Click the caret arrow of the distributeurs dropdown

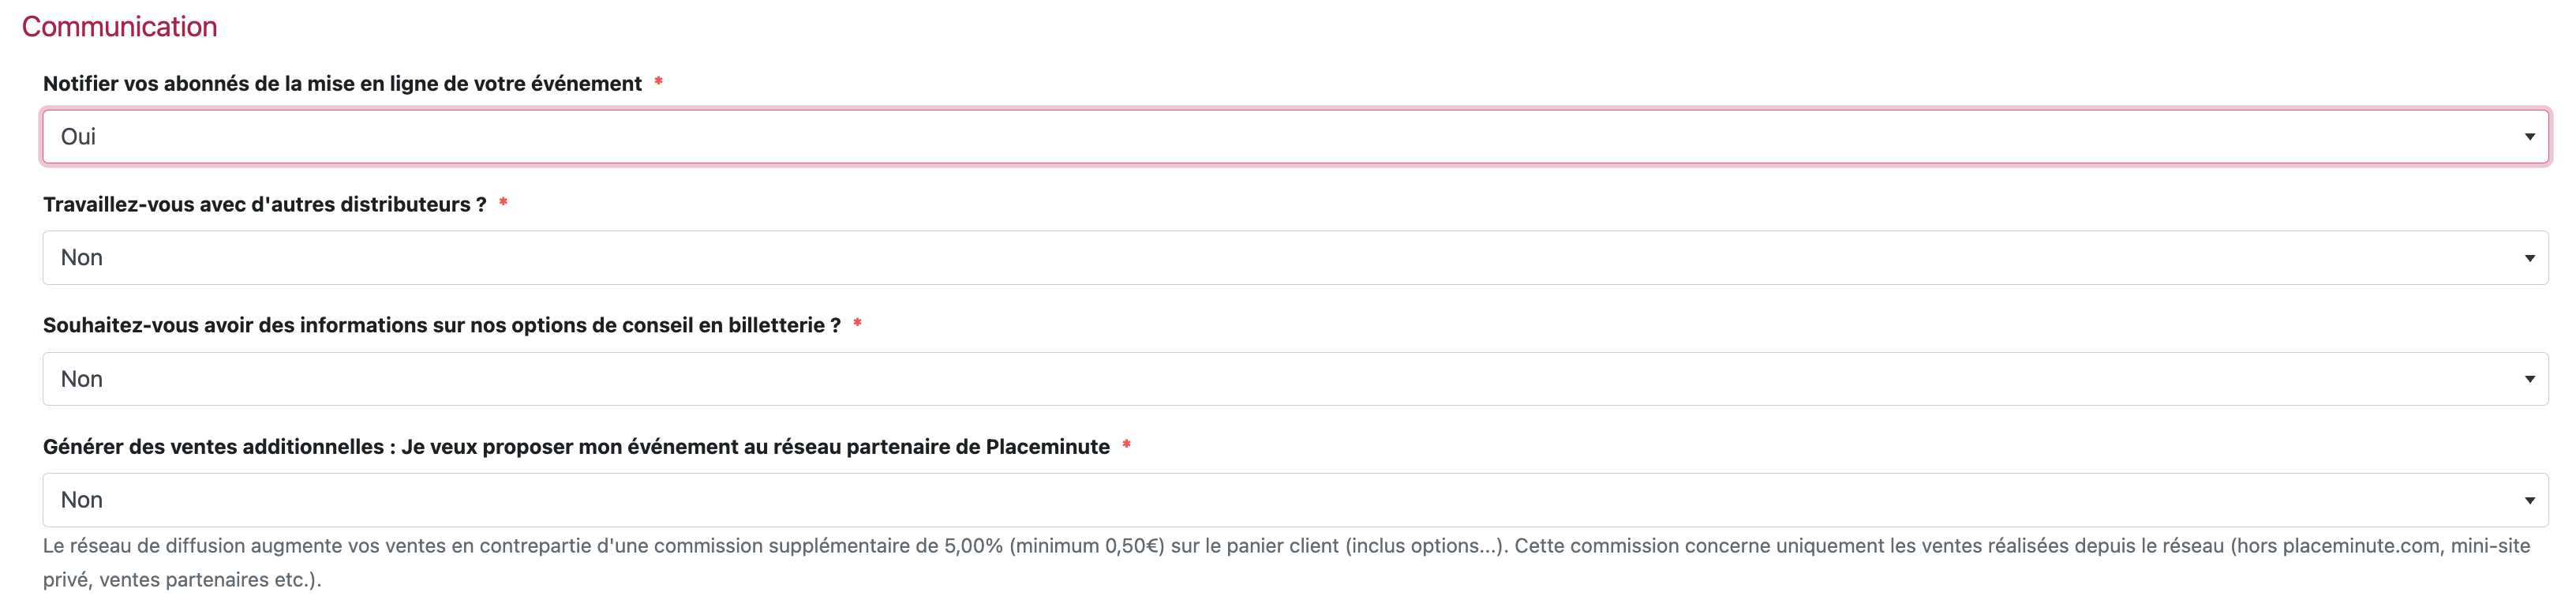(x=2529, y=258)
